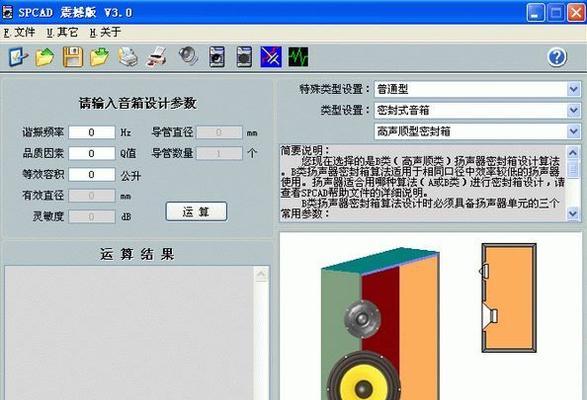Save with the floppy disk icon
The width and height of the screenshot is (587, 400).
(x=73, y=57)
